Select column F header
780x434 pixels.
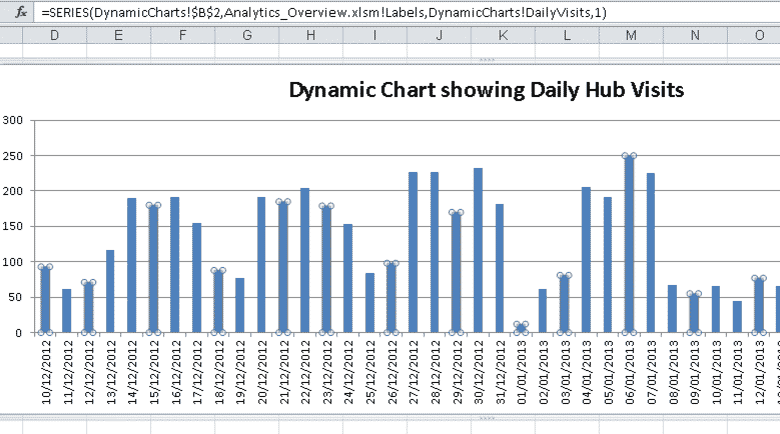[x=182, y=35]
